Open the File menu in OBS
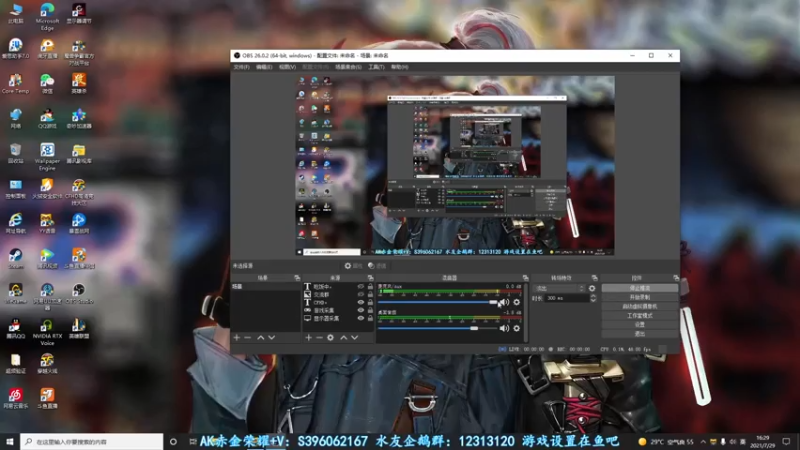The width and height of the screenshot is (800, 450). tap(241, 67)
